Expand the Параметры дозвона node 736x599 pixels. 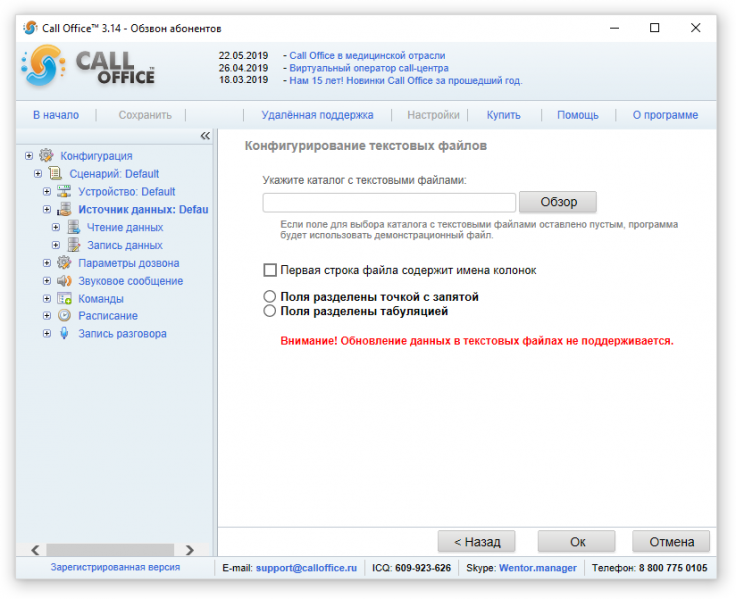pos(47,263)
